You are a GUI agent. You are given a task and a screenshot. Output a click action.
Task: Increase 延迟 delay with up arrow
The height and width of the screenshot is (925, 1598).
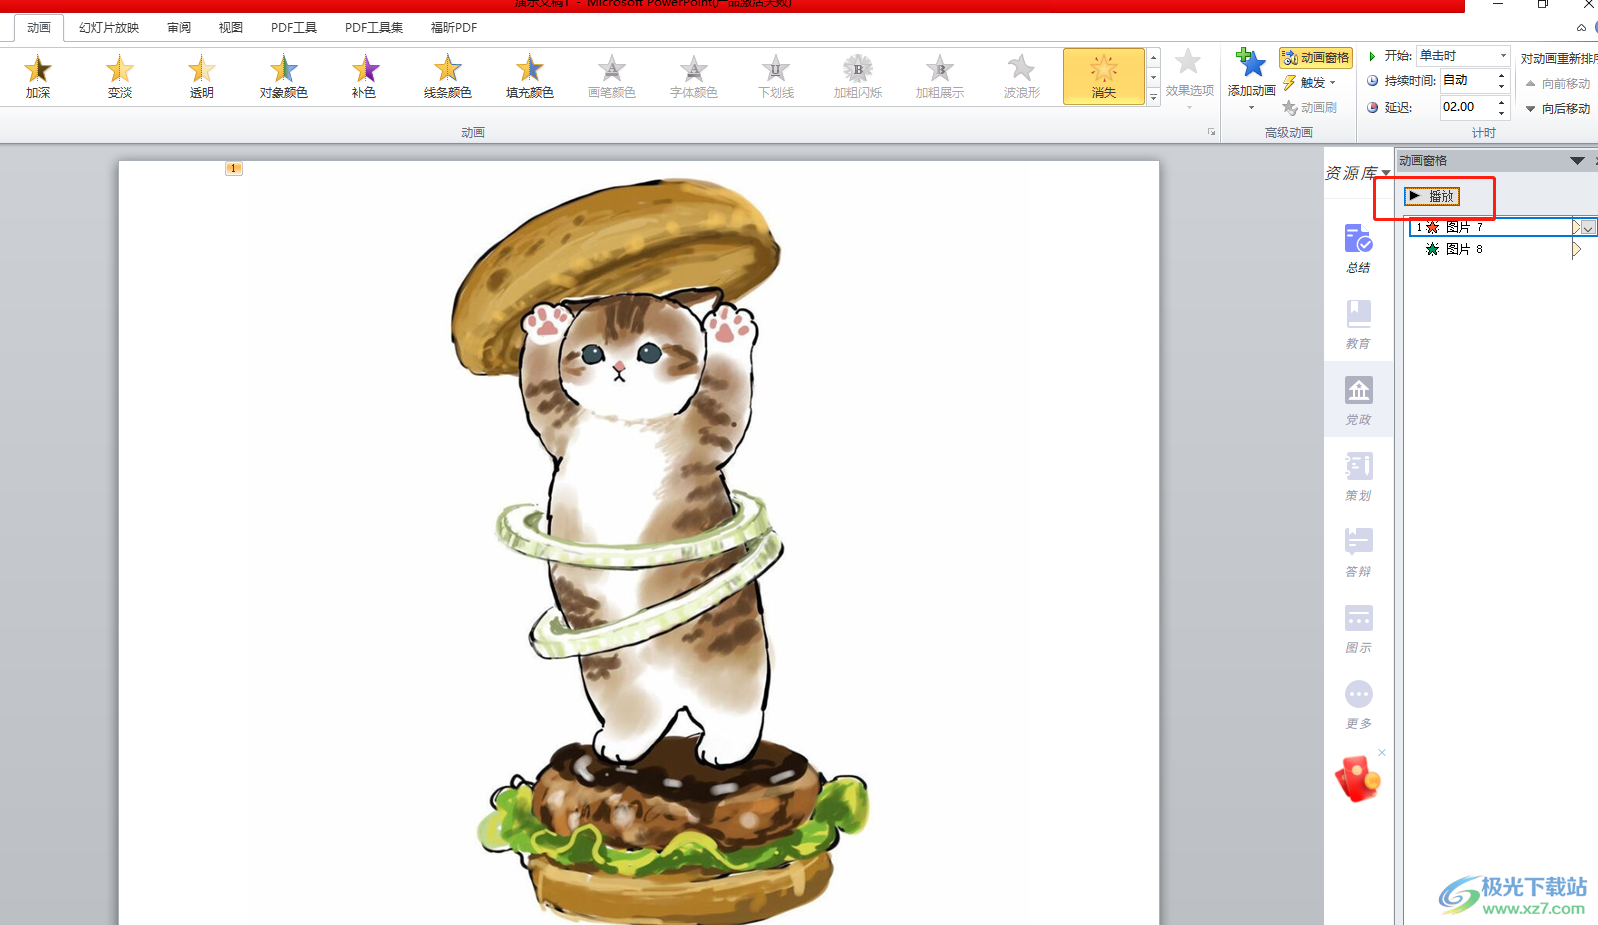click(1501, 102)
